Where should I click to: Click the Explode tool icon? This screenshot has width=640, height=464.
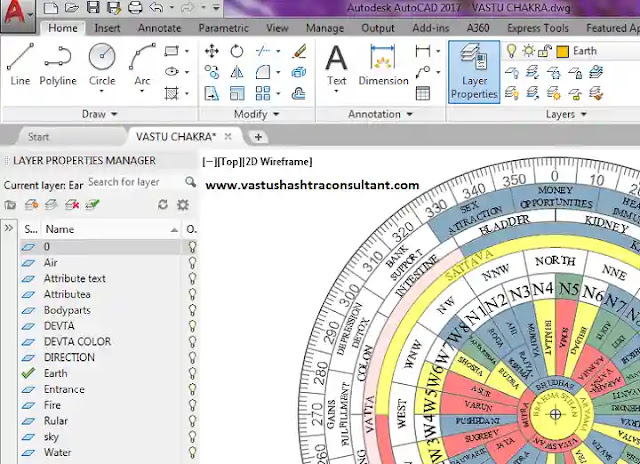pyautogui.click(x=299, y=72)
